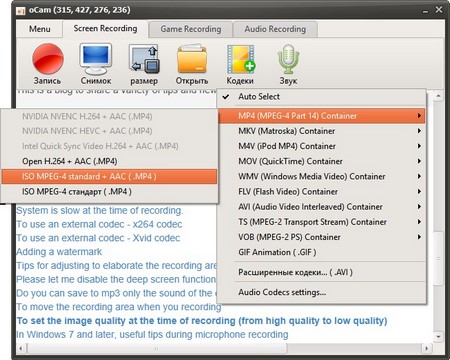Open bold link 'To set the image quality at the time of recording'

click(x=202, y=321)
